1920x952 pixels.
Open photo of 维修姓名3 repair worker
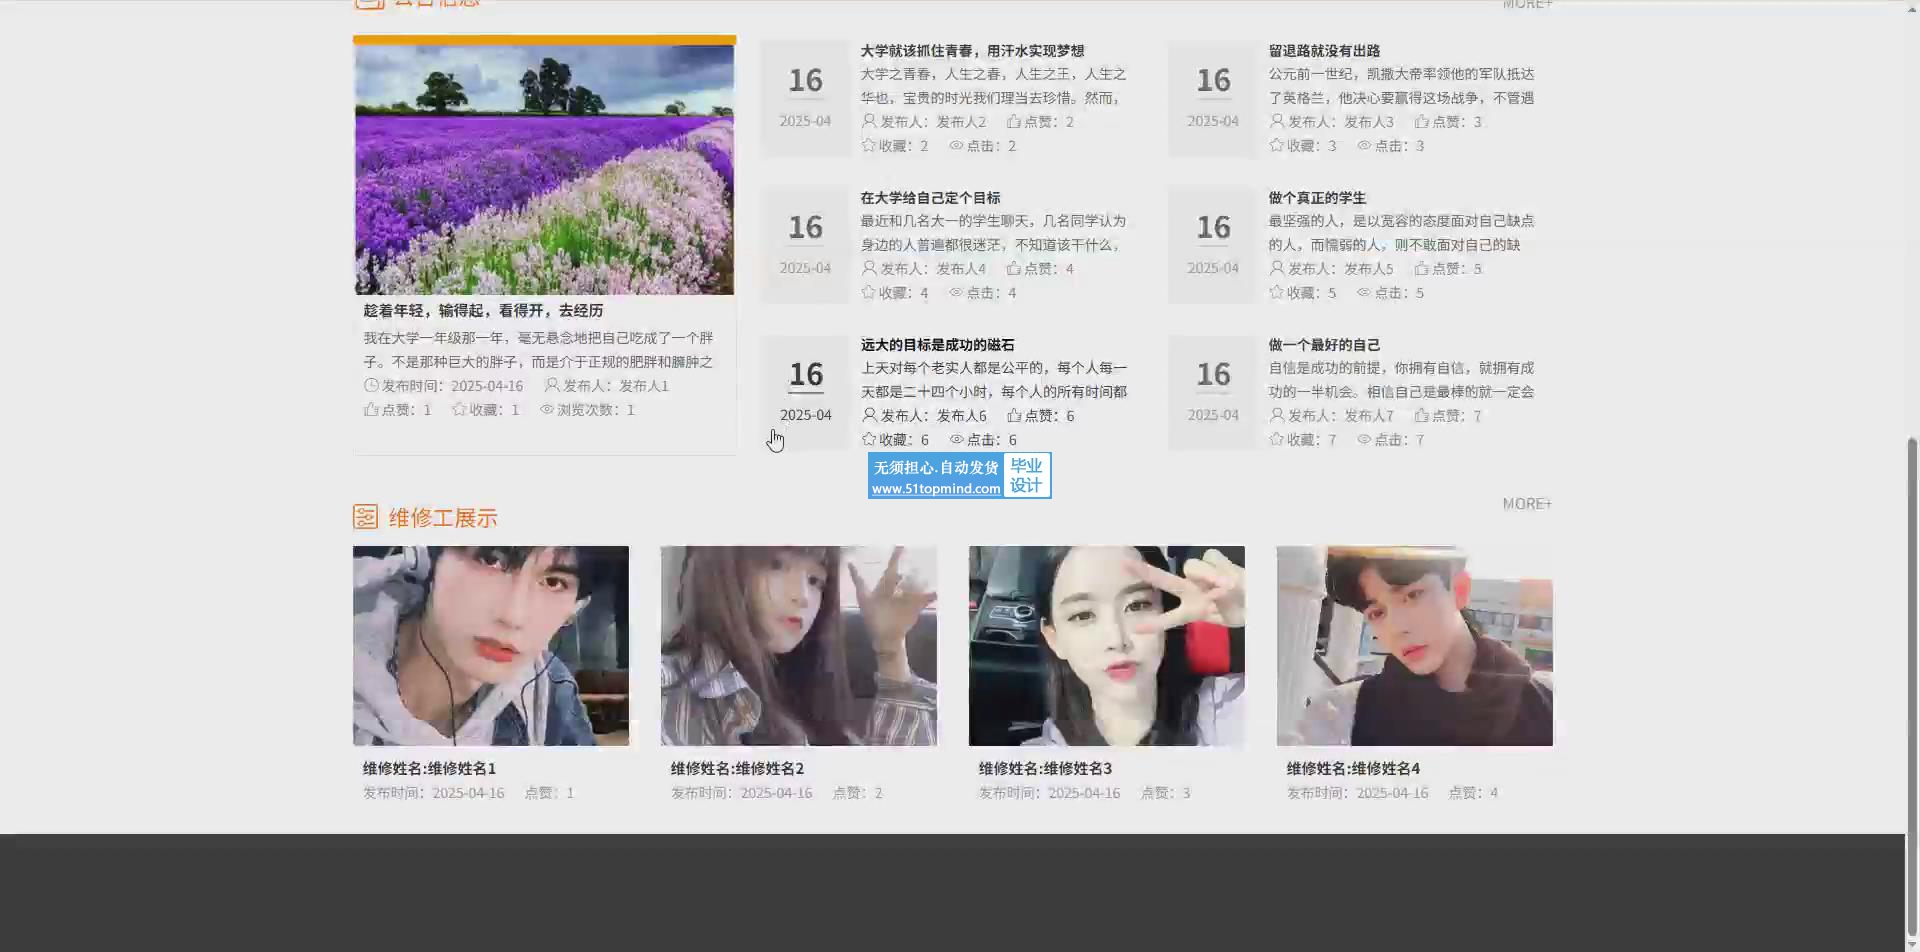pos(1106,646)
